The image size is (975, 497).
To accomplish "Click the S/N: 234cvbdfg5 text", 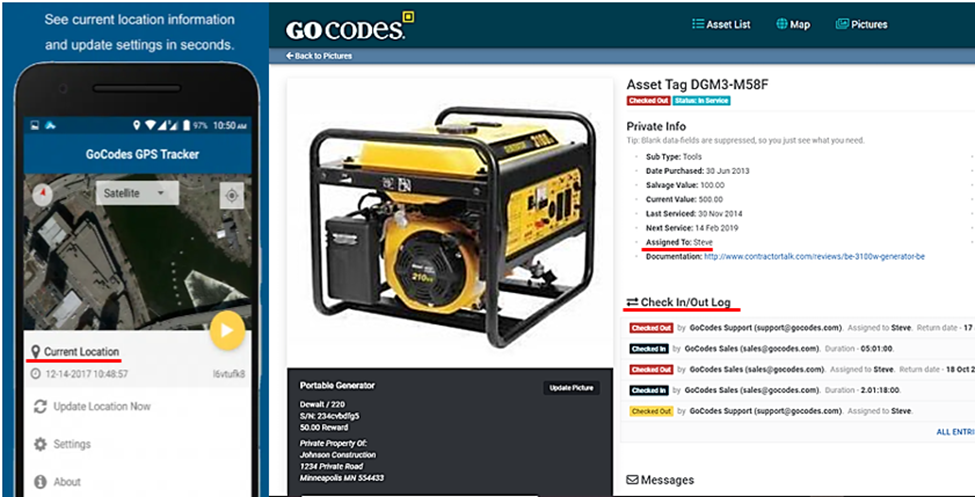I will point(330,416).
